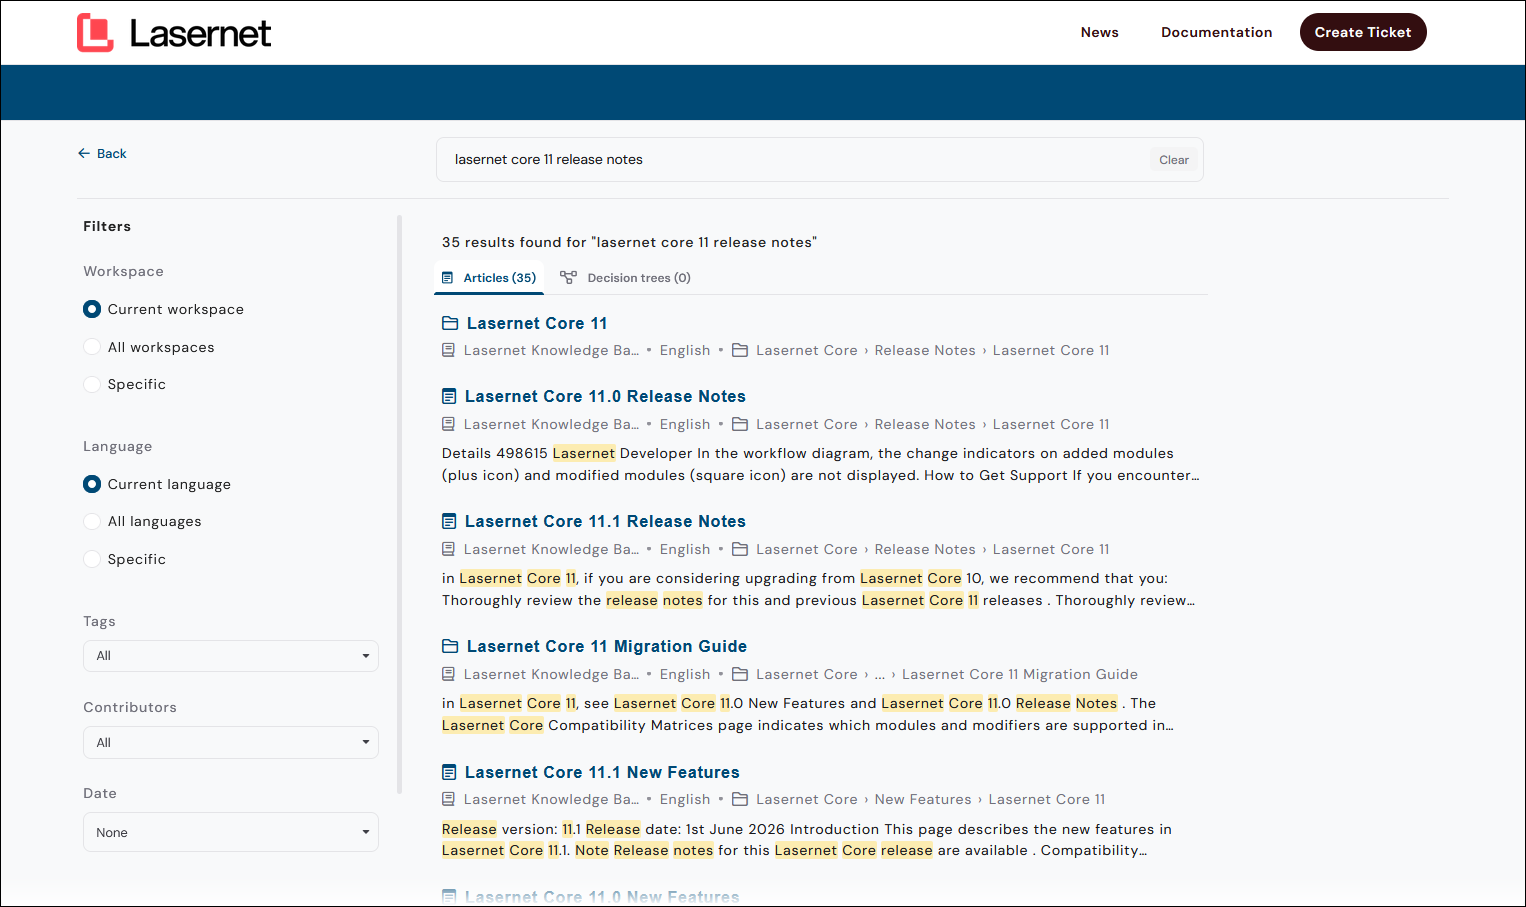1526x907 pixels.
Task: Click article icon beside Lasernet Core 11.1 Release Notes
Action: [x=449, y=522]
